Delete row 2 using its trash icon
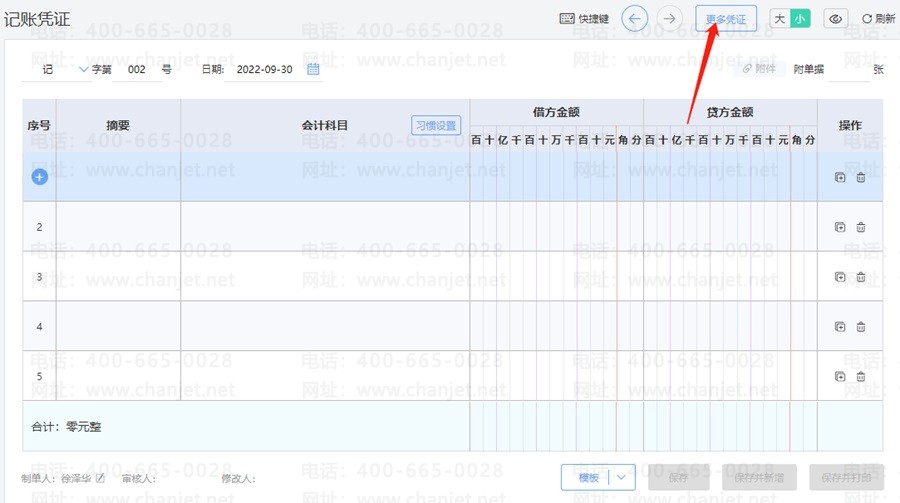This screenshot has width=900, height=503. [x=861, y=227]
